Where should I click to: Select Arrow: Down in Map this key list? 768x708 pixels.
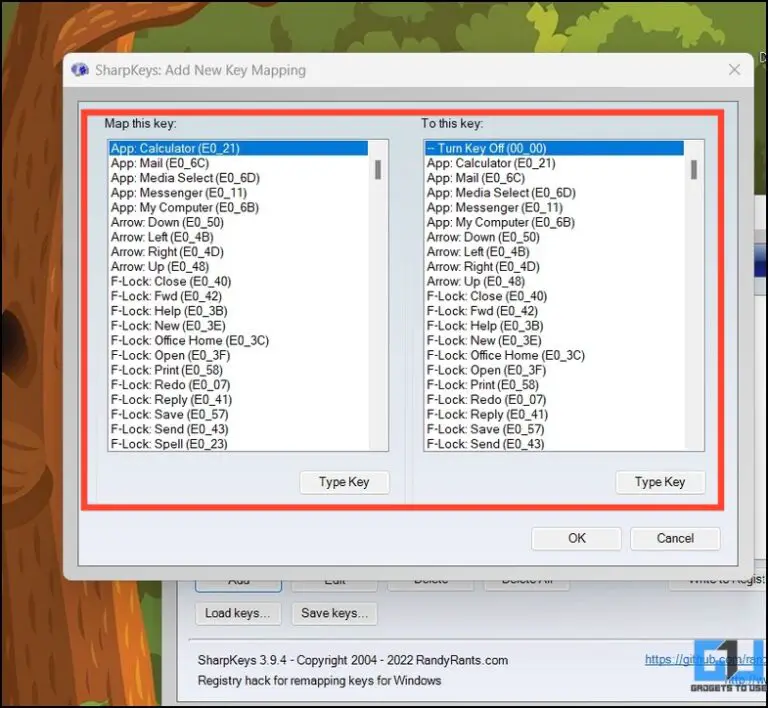coord(239,222)
